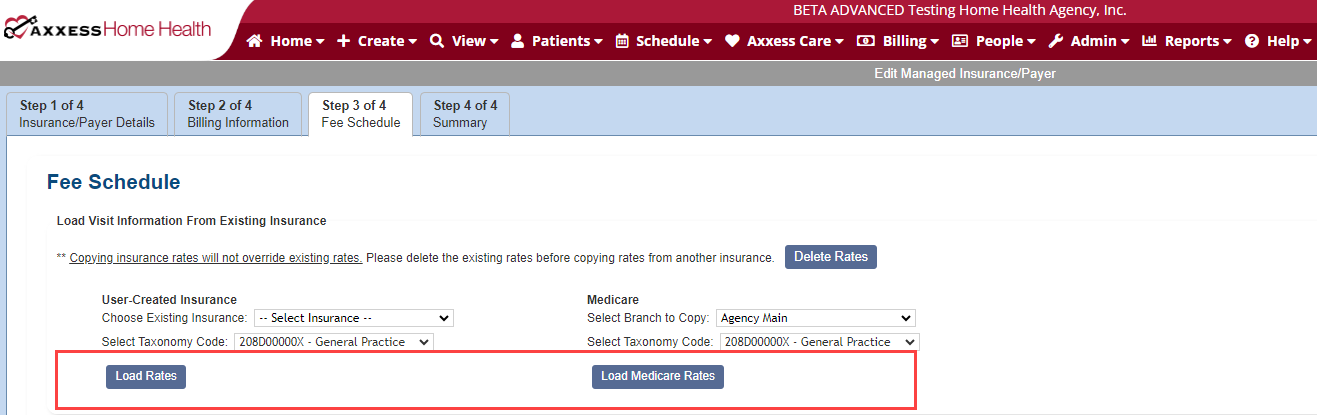Viewport: 1317px width, 415px height.
Task: Expand the Choose Existing Insurance dropdown
Action: (354, 318)
